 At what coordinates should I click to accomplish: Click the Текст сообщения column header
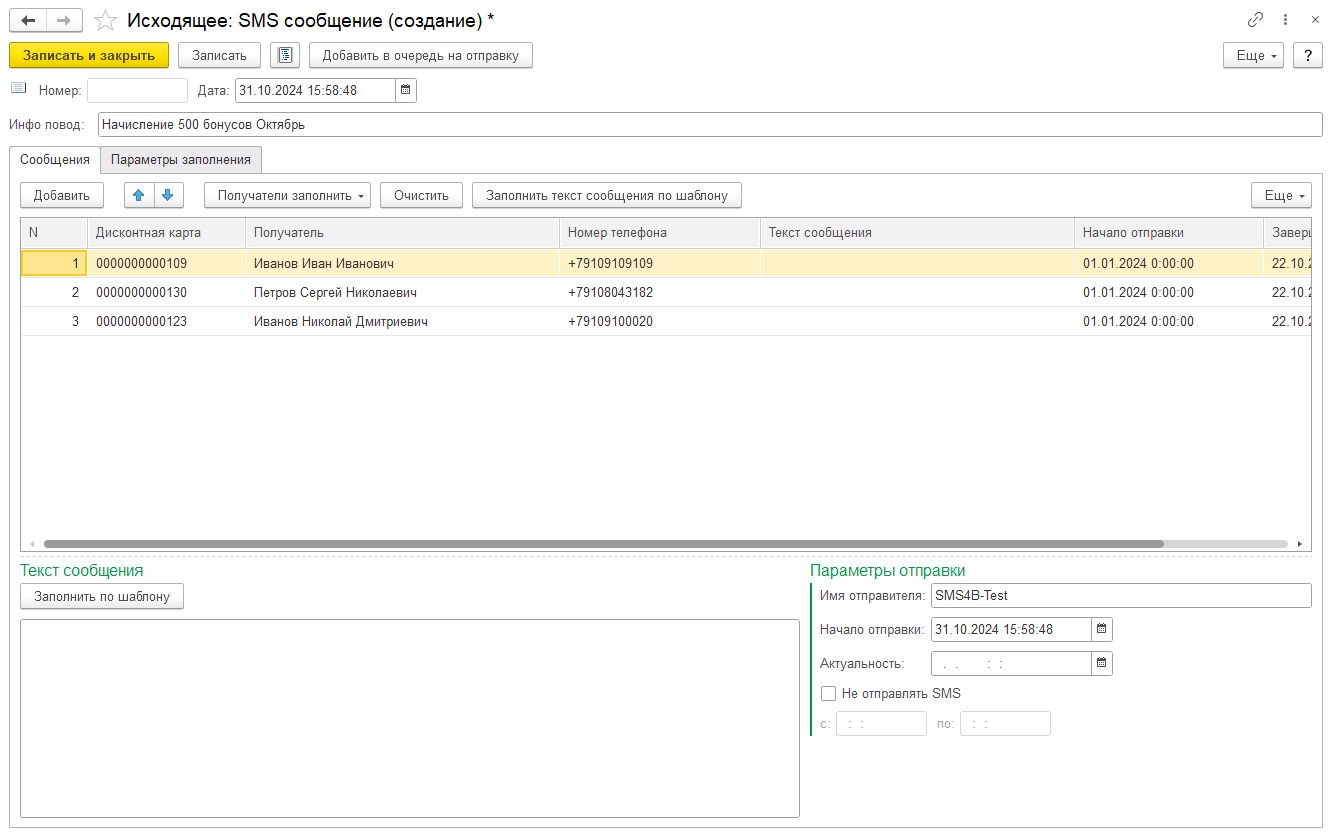(x=918, y=232)
